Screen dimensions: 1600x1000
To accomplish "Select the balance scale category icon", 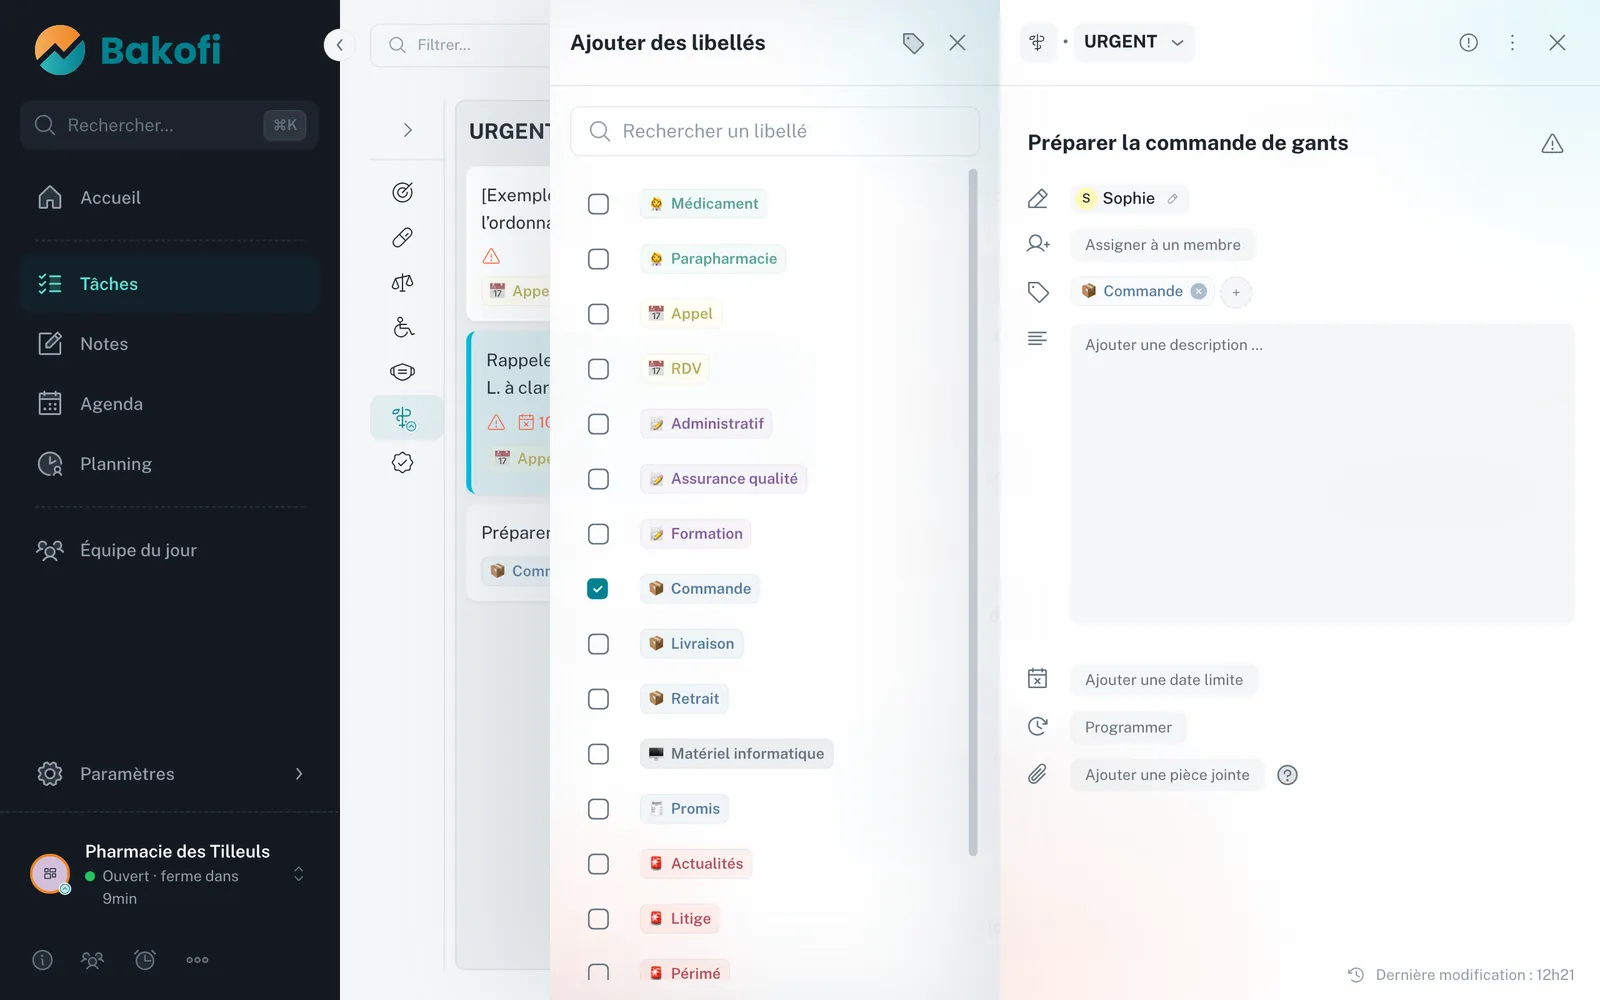I will (x=403, y=283).
